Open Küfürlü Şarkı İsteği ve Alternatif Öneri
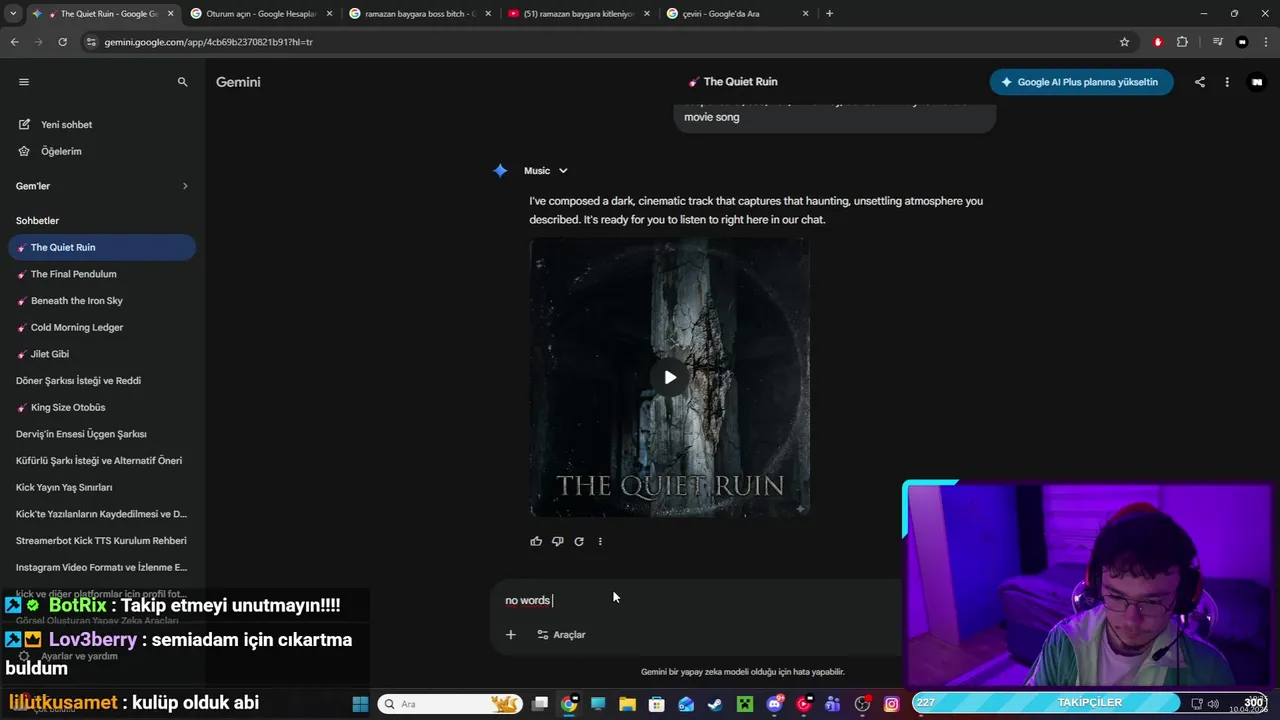Viewport: 1280px width, 720px height. (x=102, y=461)
